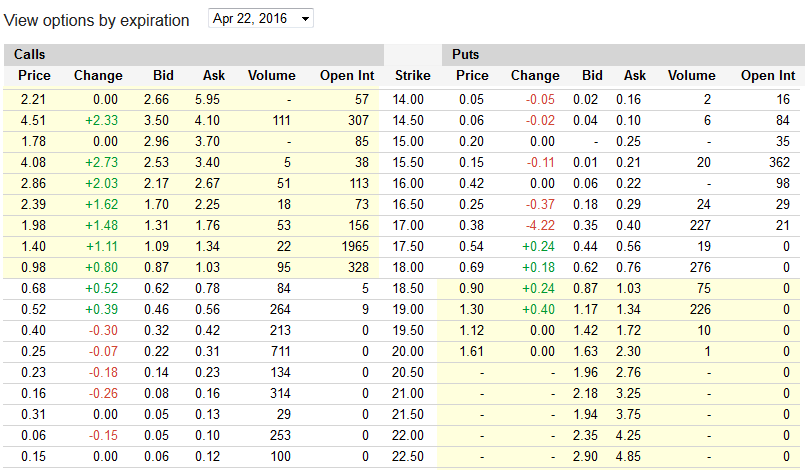Select the 16.00 strike value
Image resolution: width=809 pixels, height=472 pixels.
tap(408, 184)
